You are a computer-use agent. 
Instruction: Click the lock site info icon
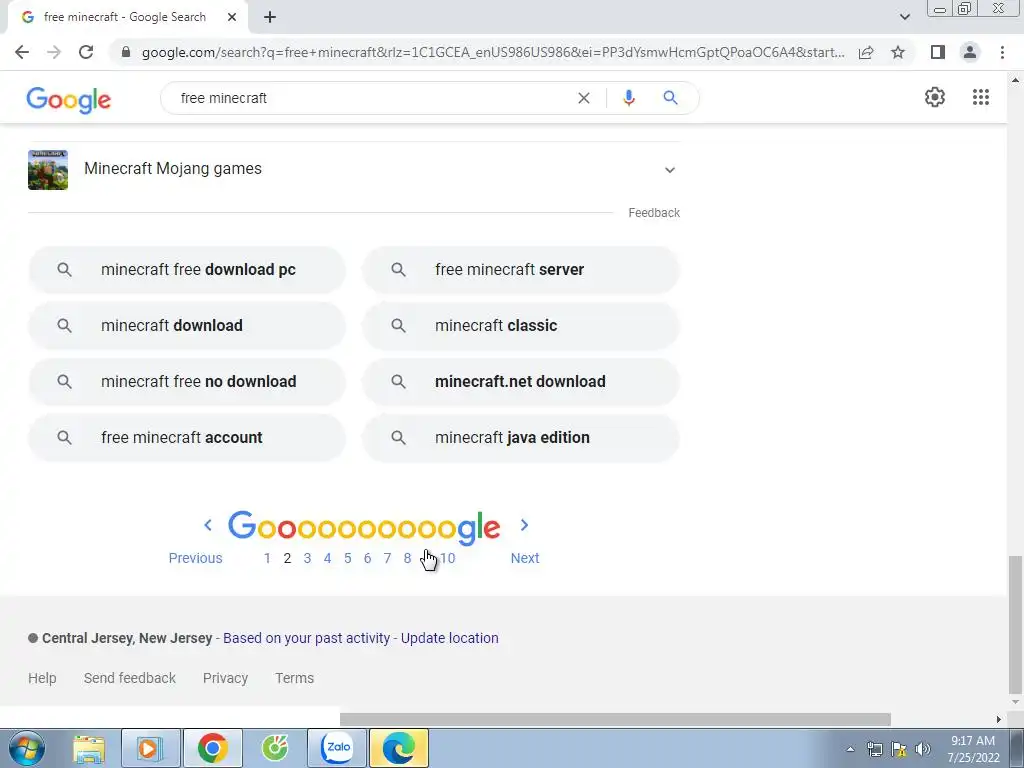(126, 52)
